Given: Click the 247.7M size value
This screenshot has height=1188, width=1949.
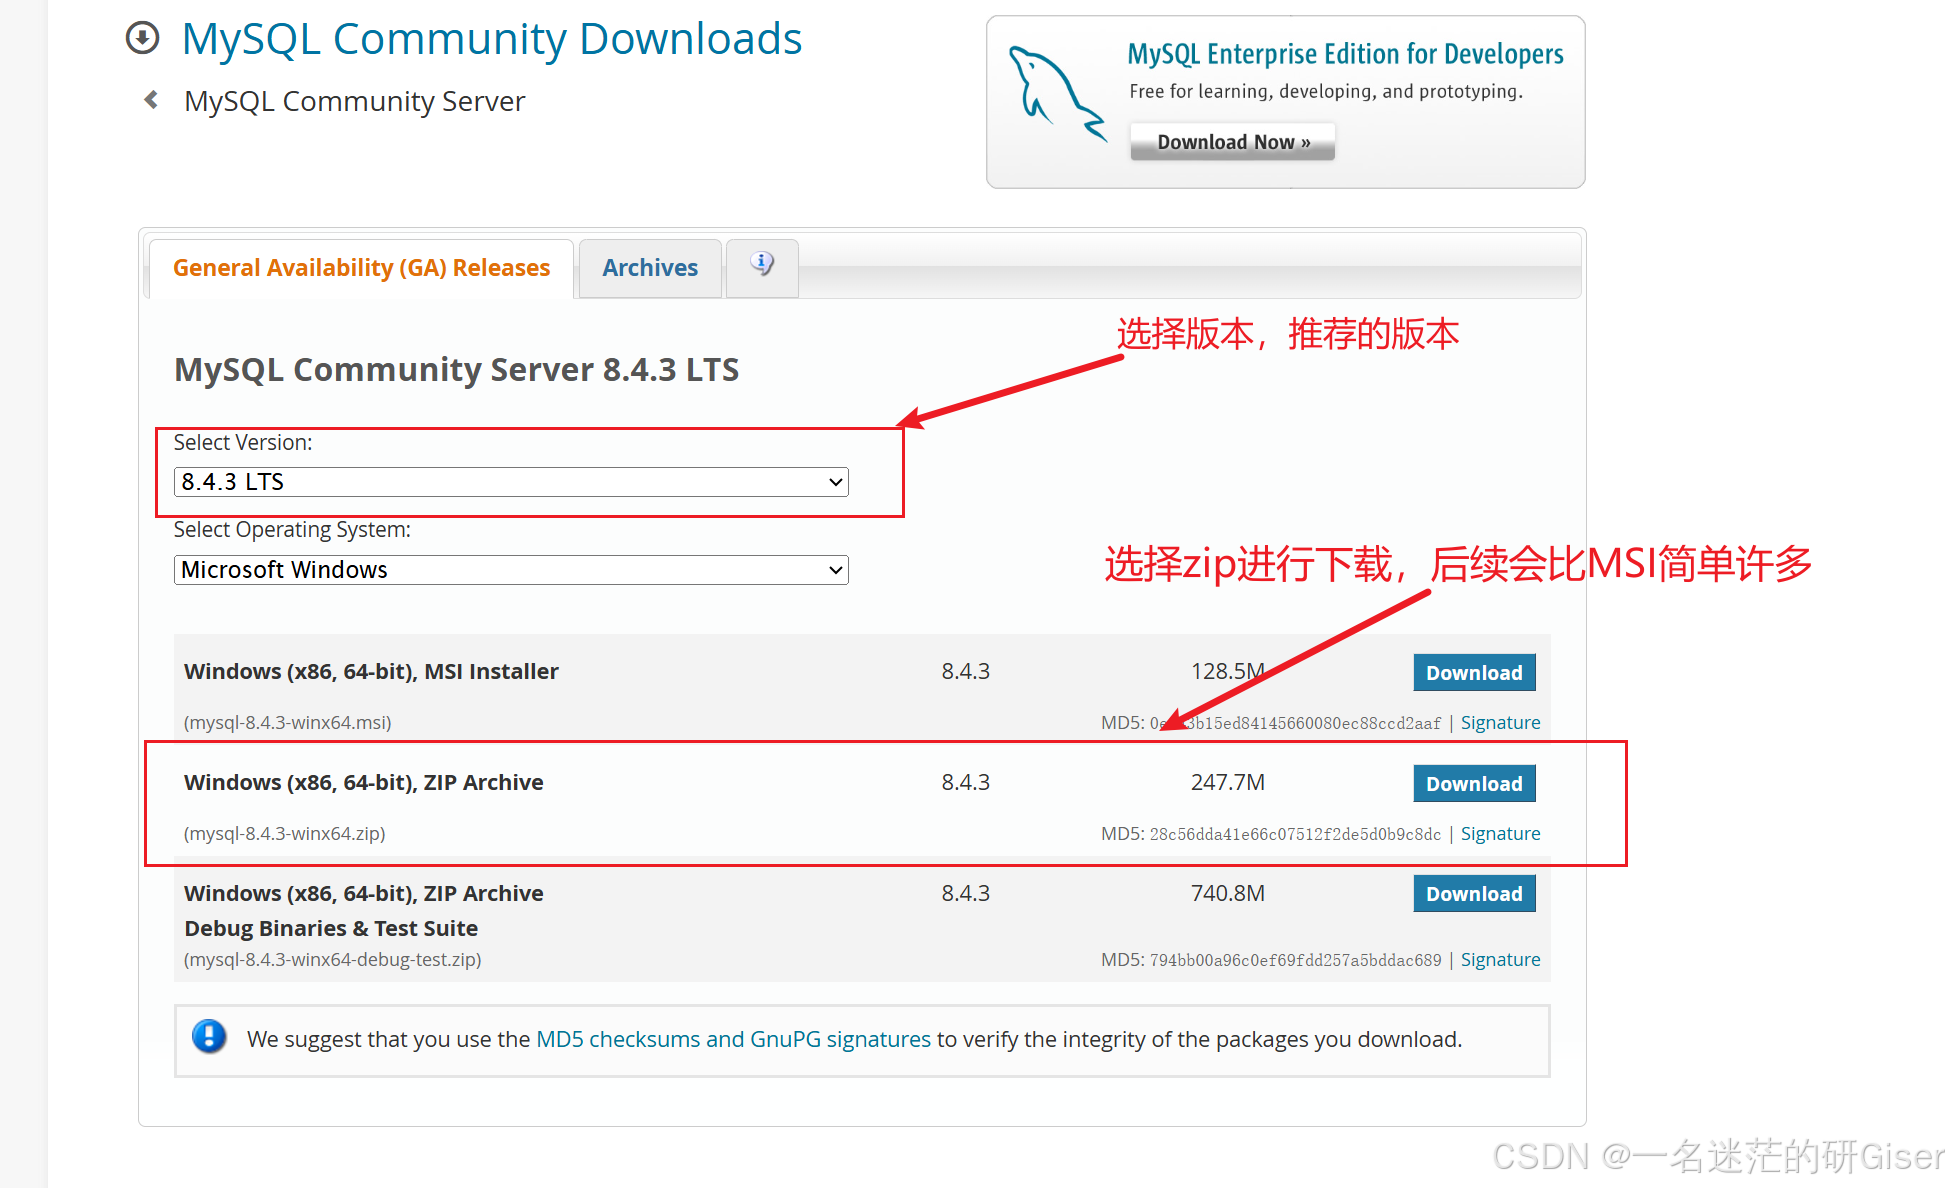Looking at the screenshot, I should click(1228, 782).
